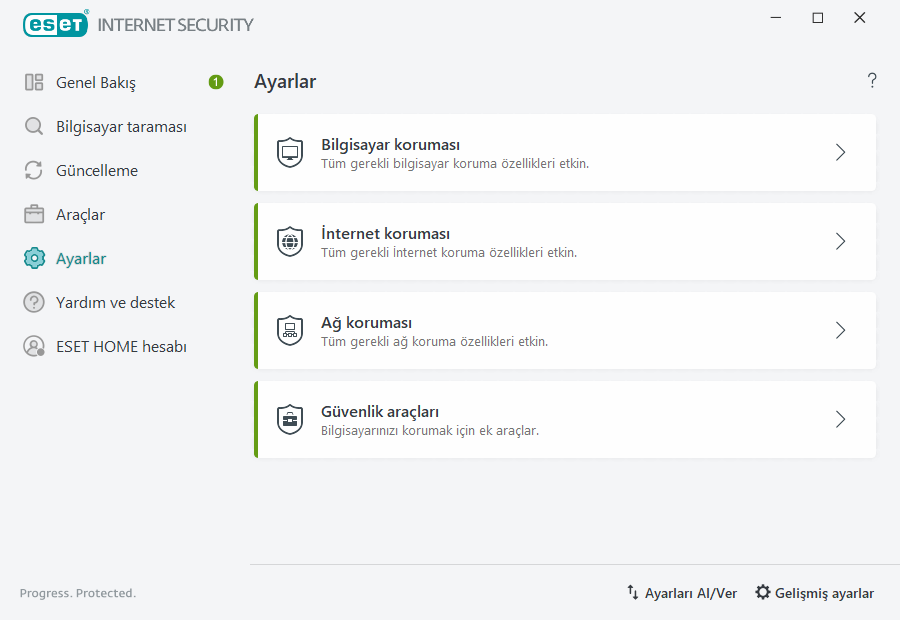Viewport: 900px width, 620px height.
Task: Click the ESET logo
Action: pos(55,24)
